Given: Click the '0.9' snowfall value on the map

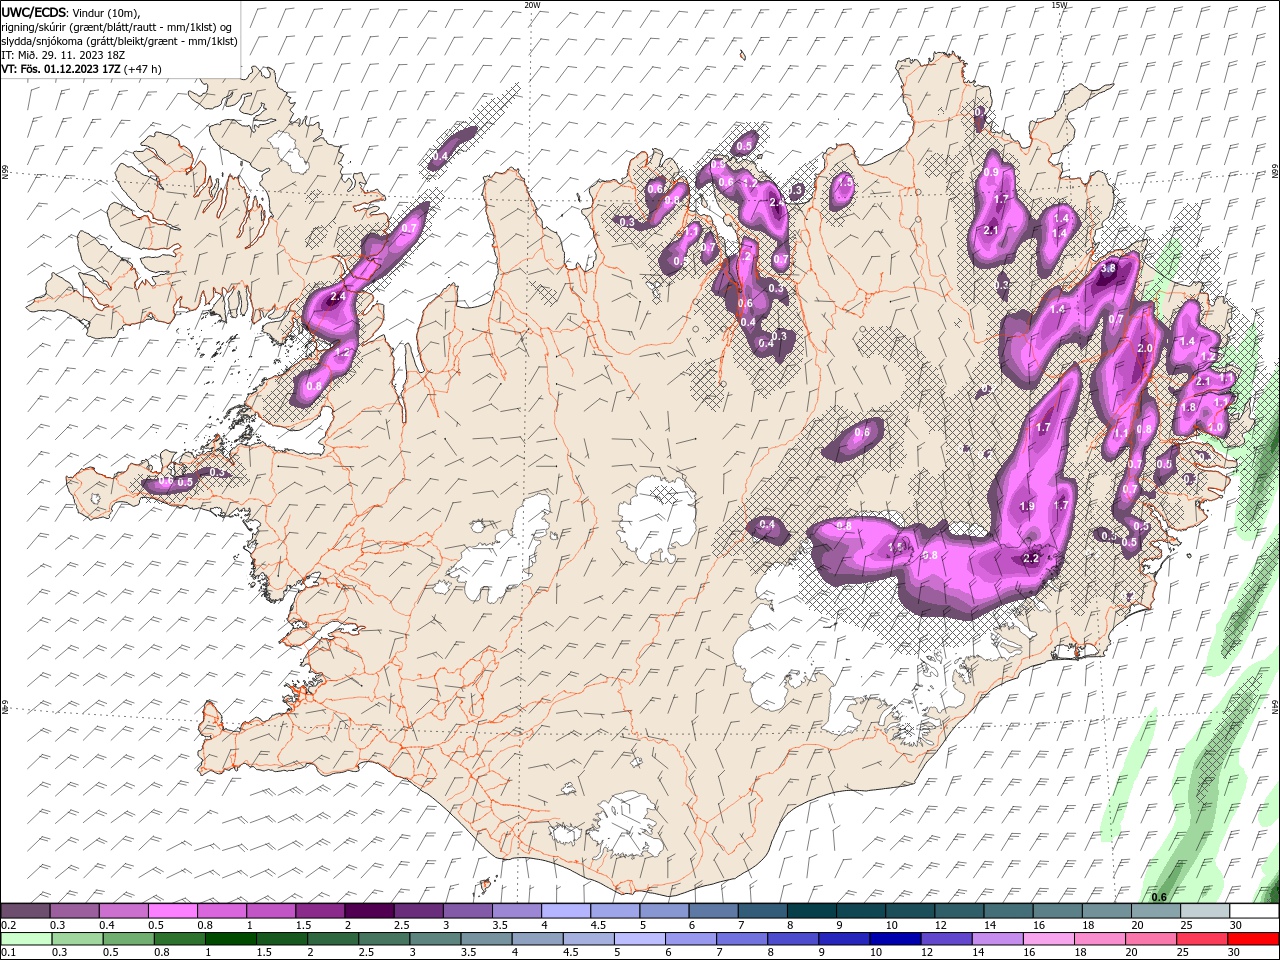Looking at the screenshot, I should click(x=991, y=172).
